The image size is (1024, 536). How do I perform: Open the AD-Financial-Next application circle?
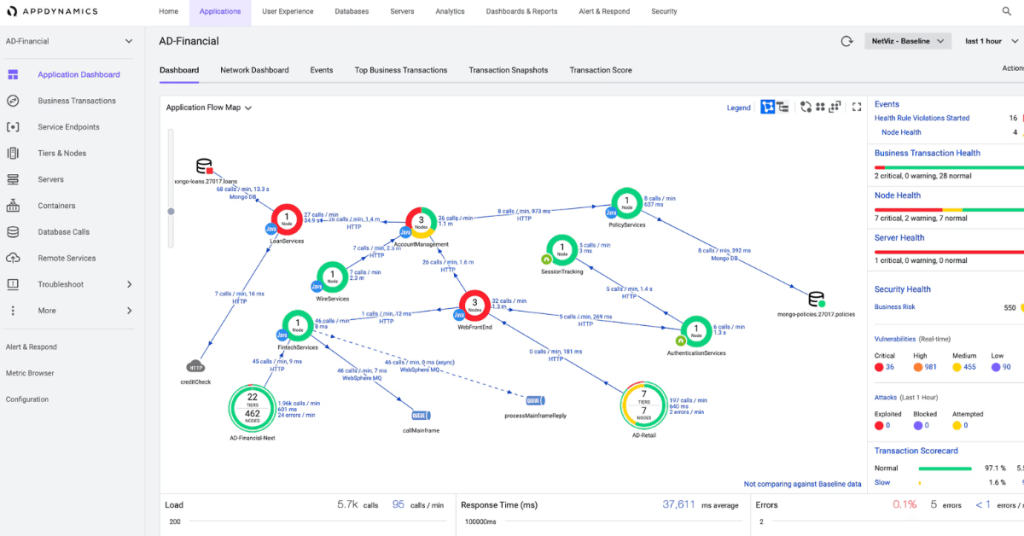[252, 408]
